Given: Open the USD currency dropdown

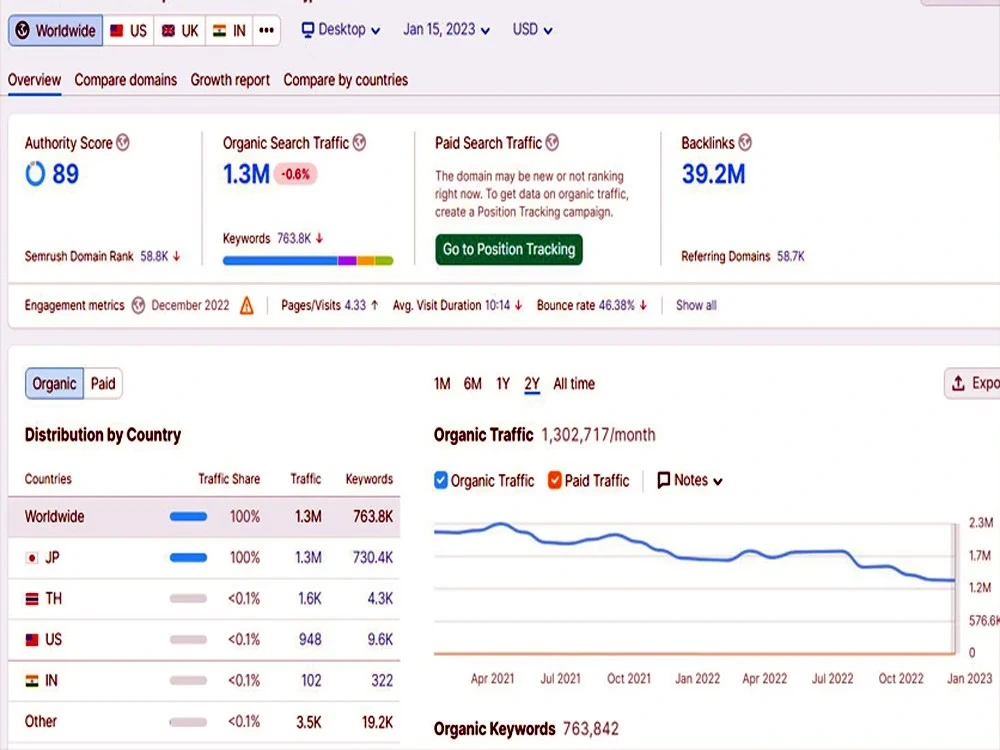Looking at the screenshot, I should pyautogui.click(x=533, y=30).
